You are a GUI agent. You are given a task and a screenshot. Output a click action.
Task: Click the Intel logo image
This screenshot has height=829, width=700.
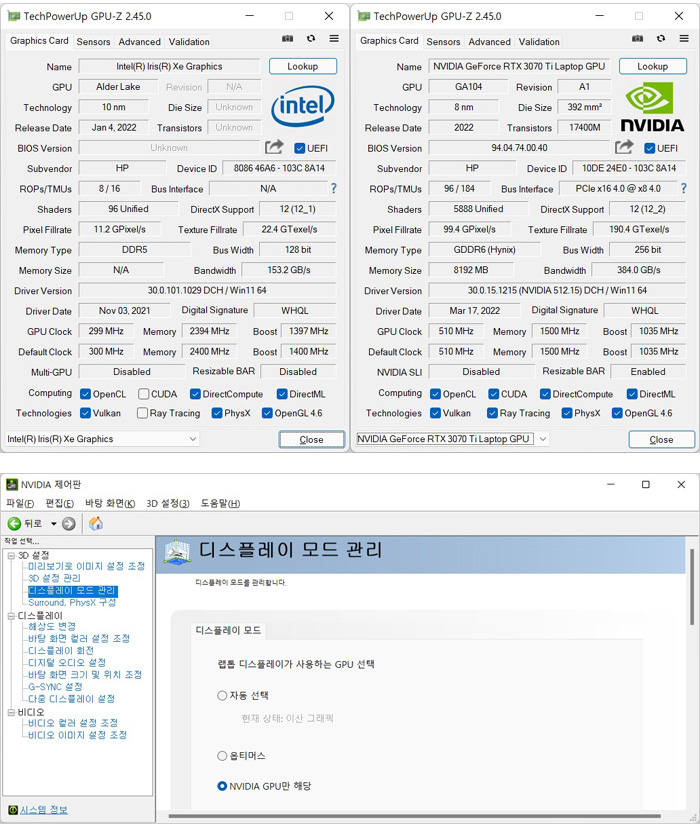[302, 106]
